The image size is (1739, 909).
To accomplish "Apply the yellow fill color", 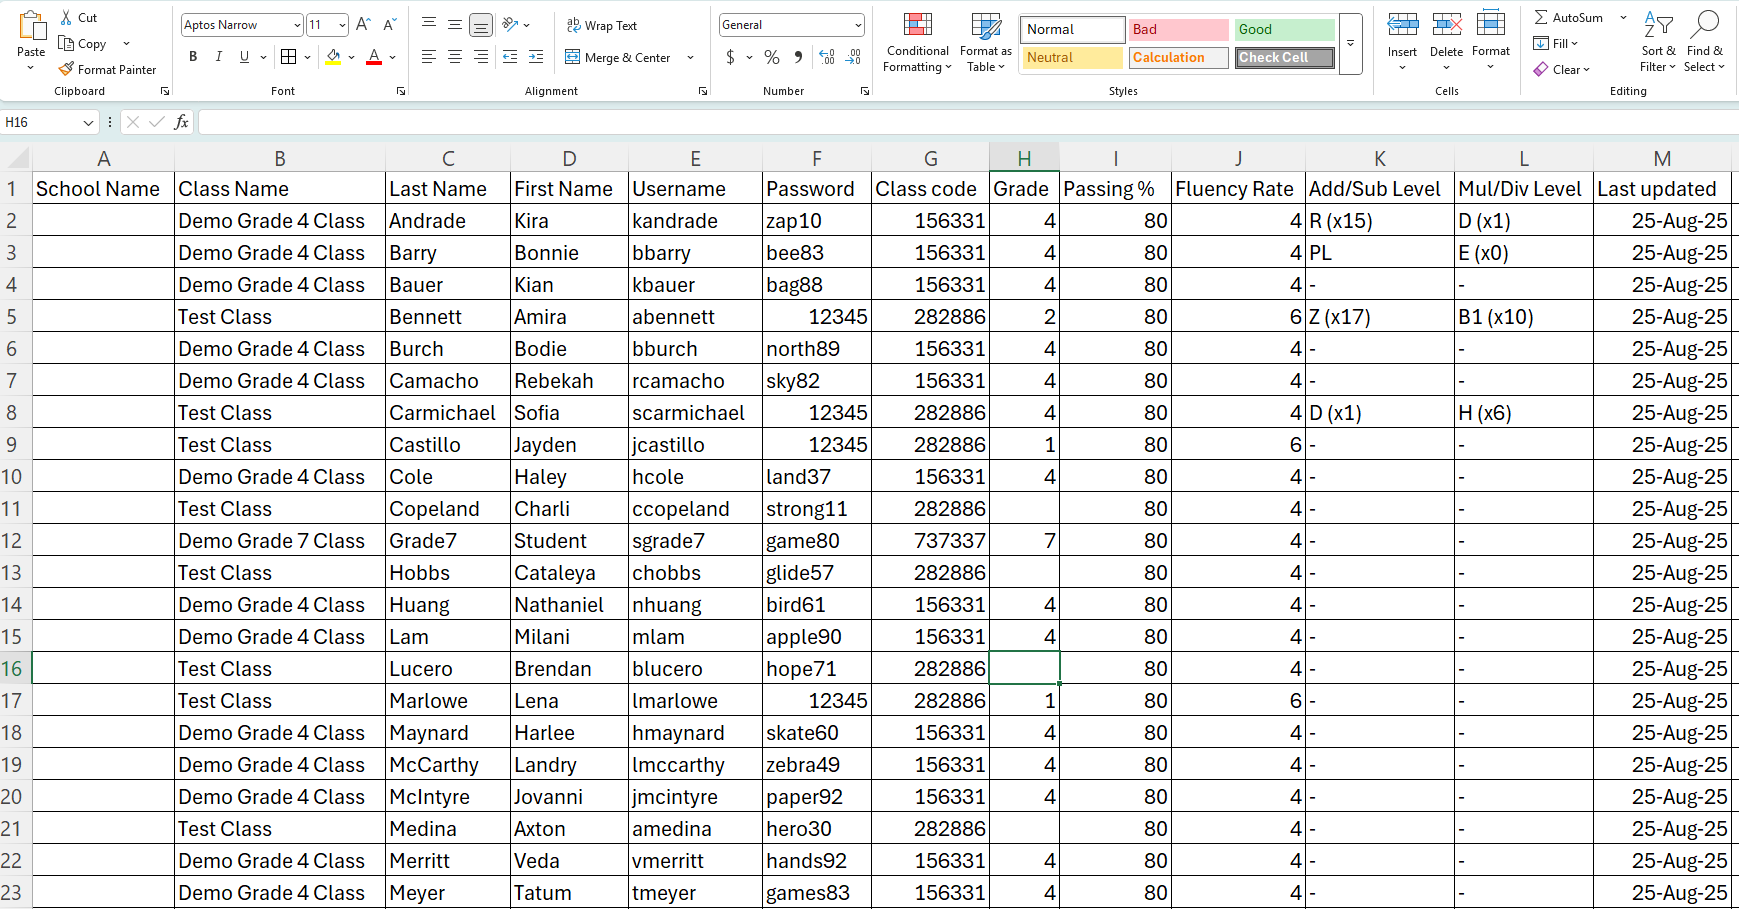I will 334,57.
